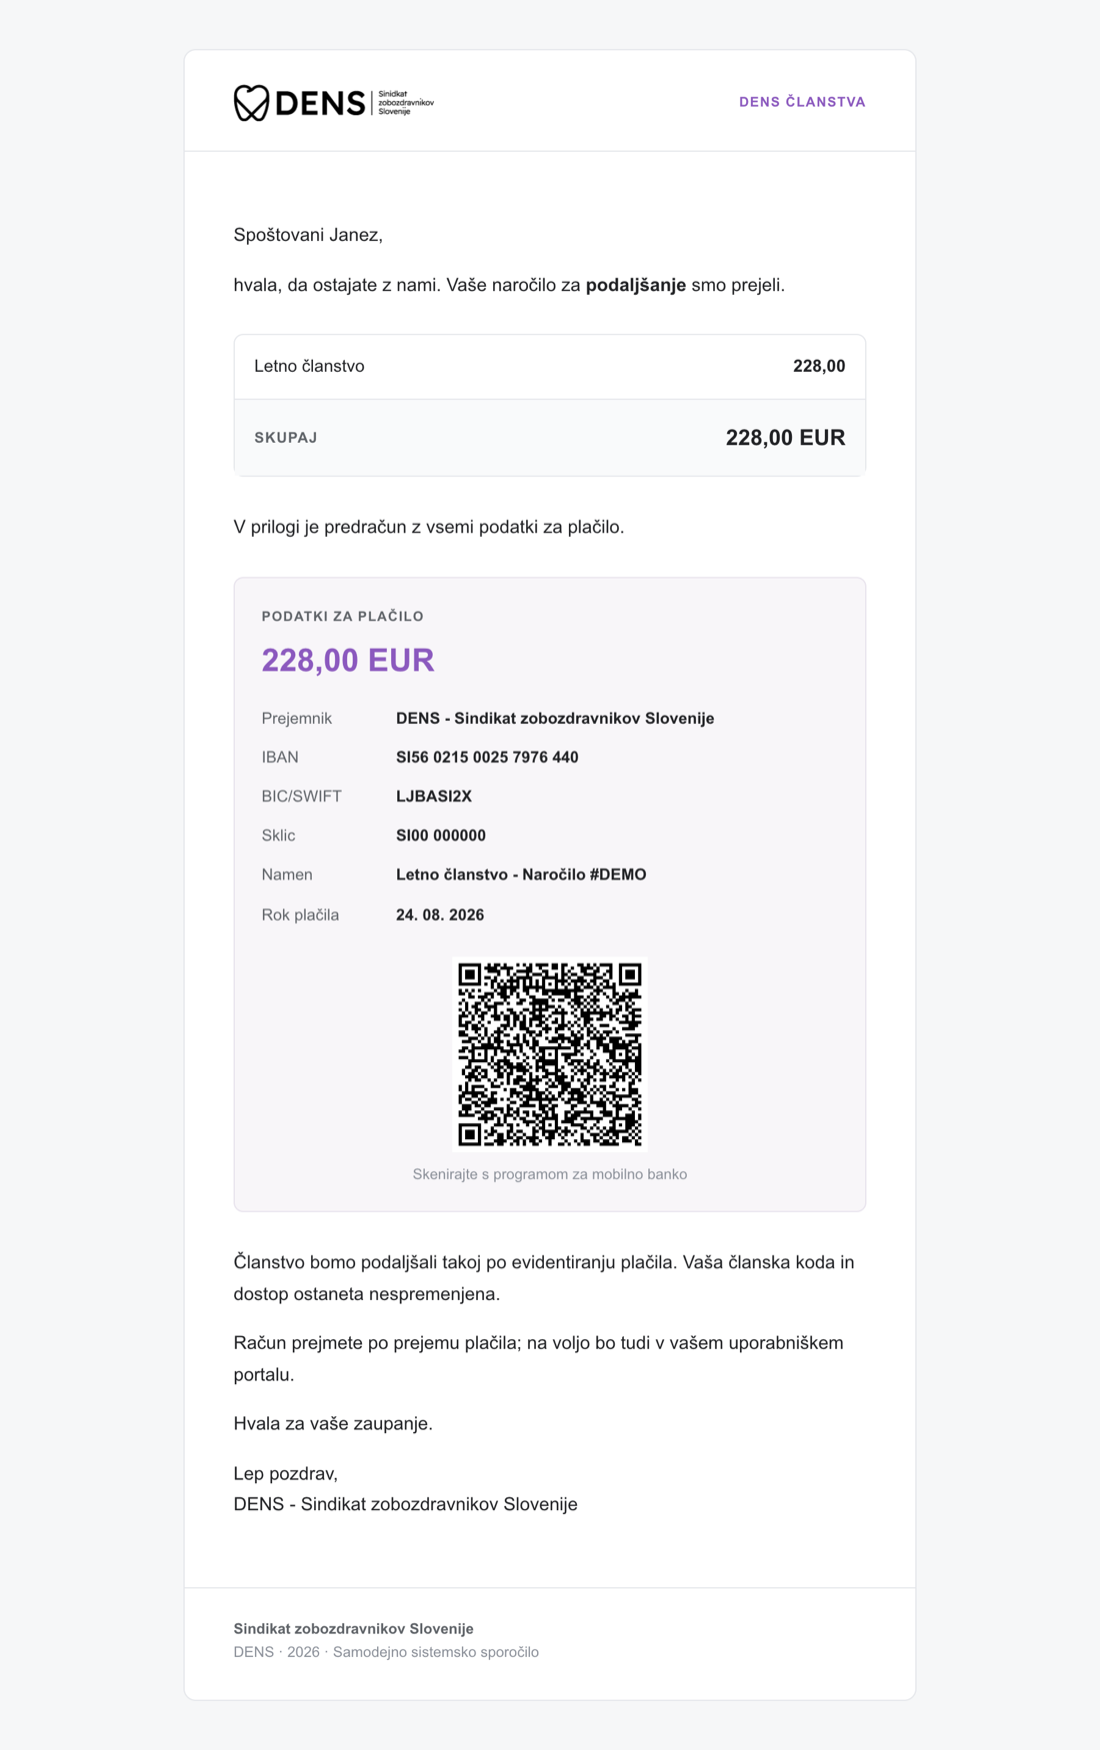This screenshot has width=1100, height=1750.
Task: Click the Sindikat zobozdravnikov Slovenije footer title
Action: tap(354, 1629)
